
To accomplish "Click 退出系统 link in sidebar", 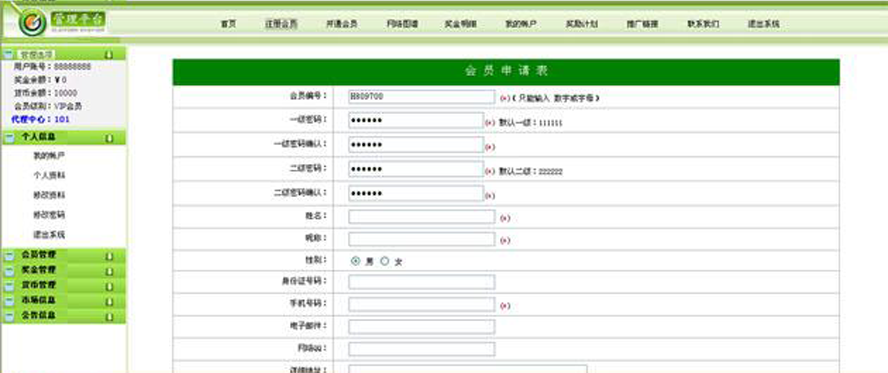I will [49, 234].
